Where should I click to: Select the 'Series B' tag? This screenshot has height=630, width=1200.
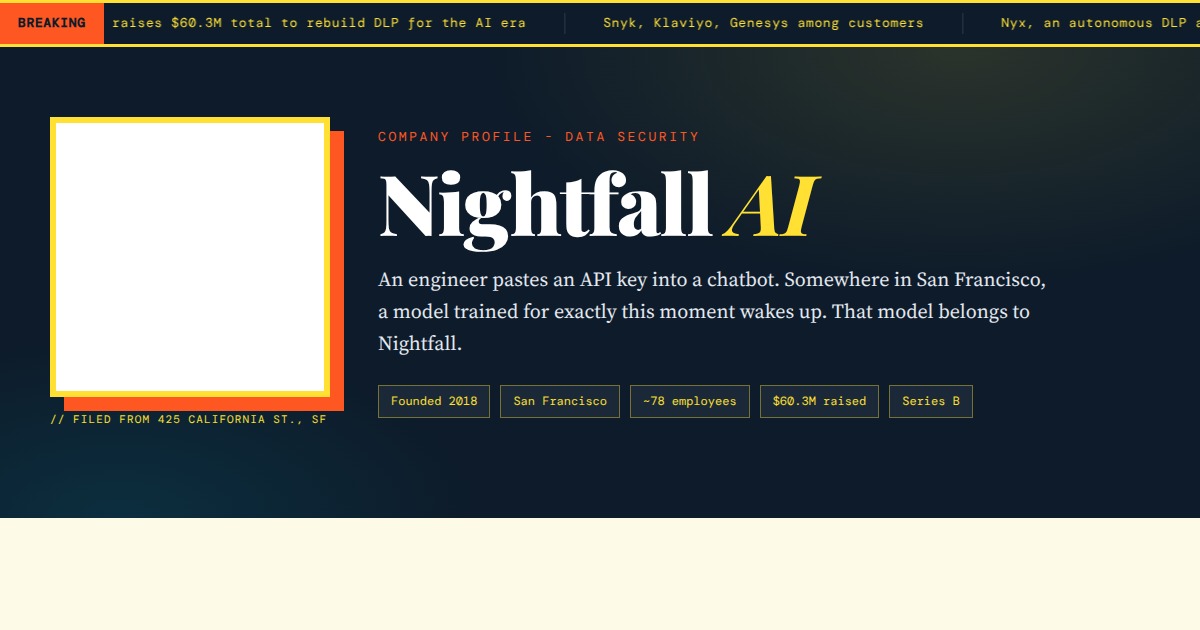point(931,401)
